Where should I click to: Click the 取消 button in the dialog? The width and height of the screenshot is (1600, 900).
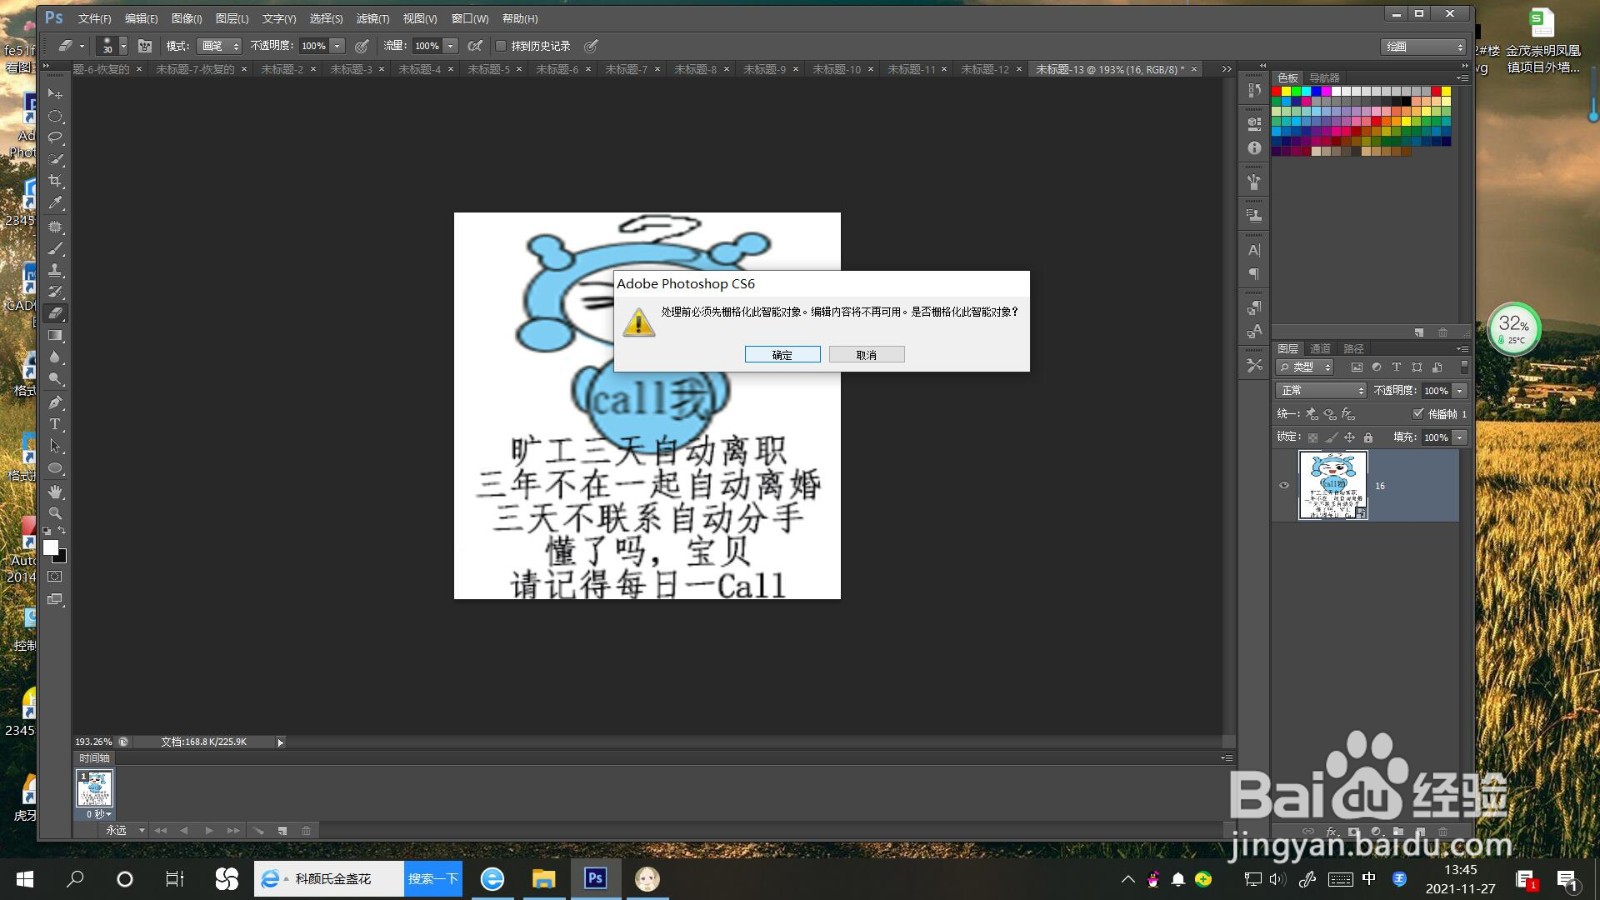pyautogui.click(x=866, y=355)
